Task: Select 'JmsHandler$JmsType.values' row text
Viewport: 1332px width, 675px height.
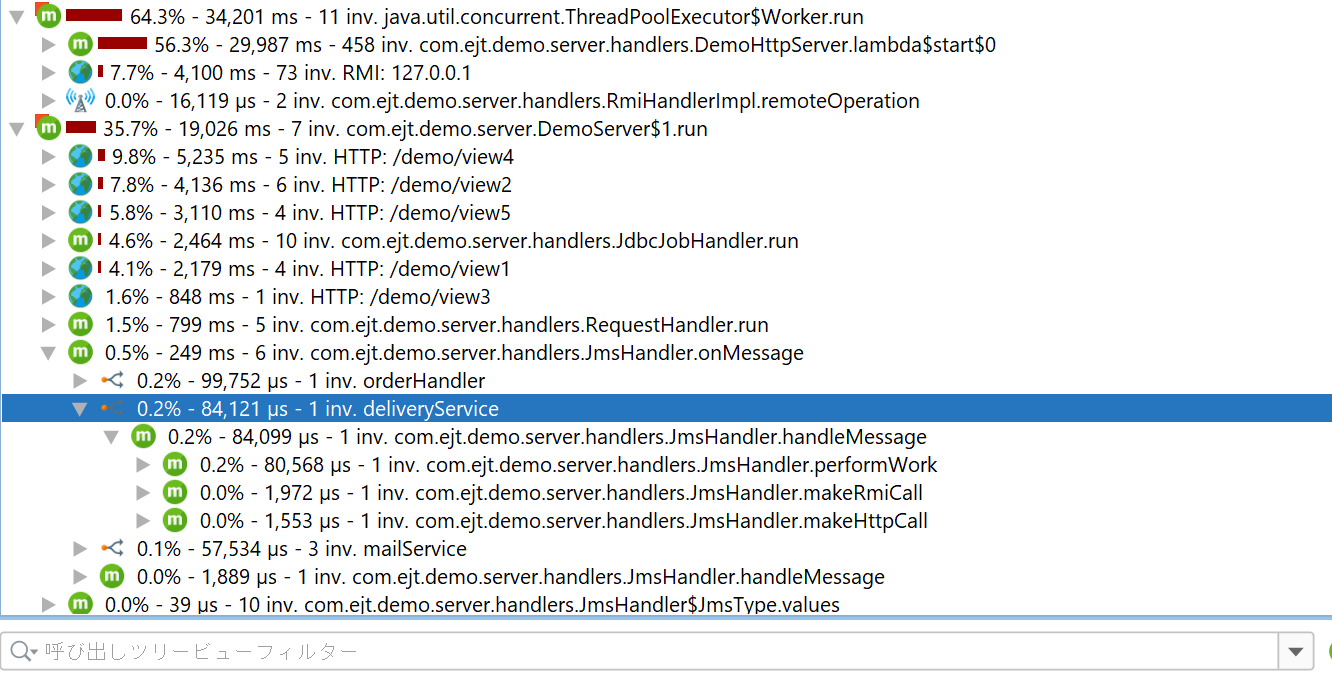Action: pos(472,605)
